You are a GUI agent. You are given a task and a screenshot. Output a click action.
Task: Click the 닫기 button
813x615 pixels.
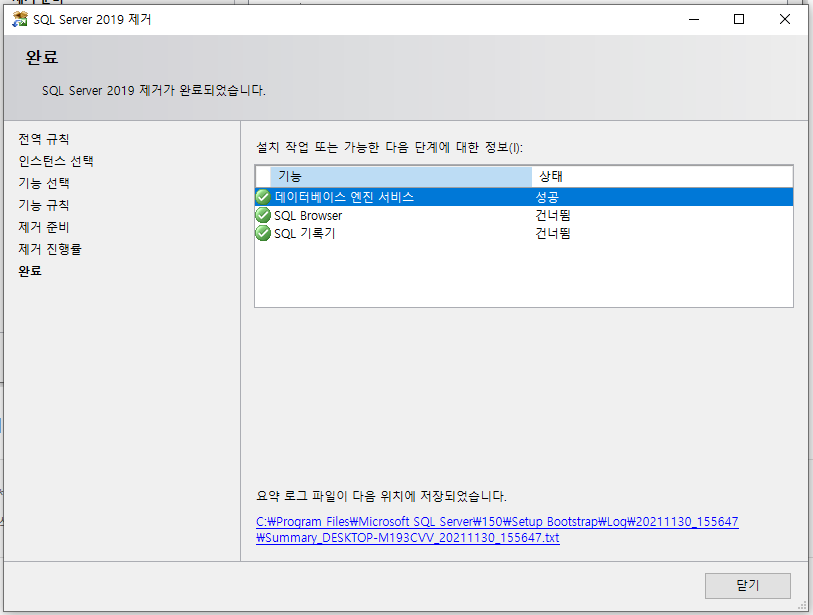coord(748,585)
